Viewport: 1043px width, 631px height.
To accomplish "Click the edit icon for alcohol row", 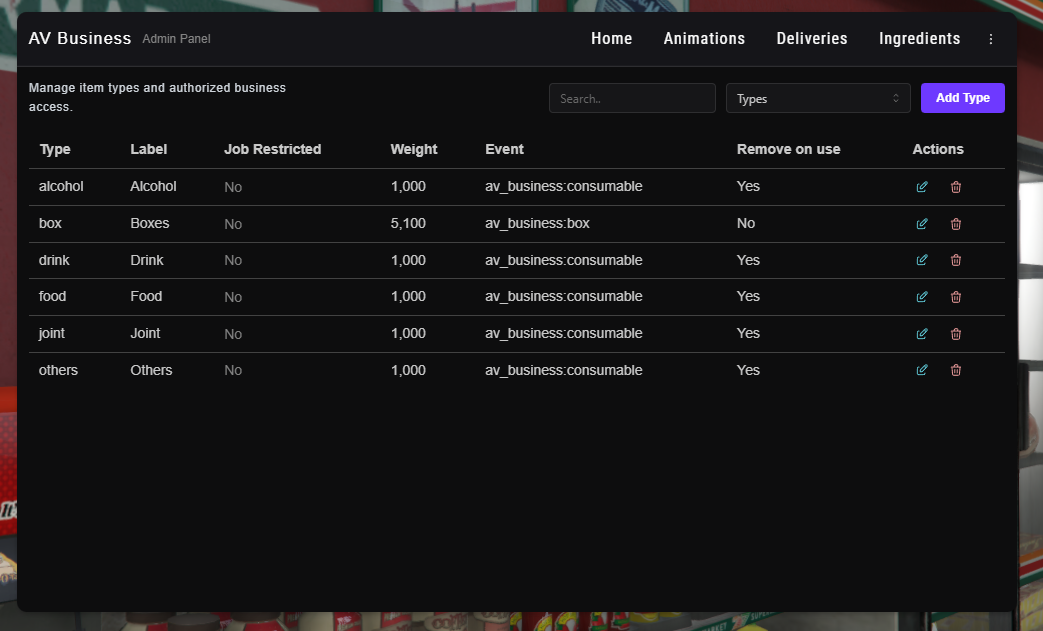I will pos(922,187).
